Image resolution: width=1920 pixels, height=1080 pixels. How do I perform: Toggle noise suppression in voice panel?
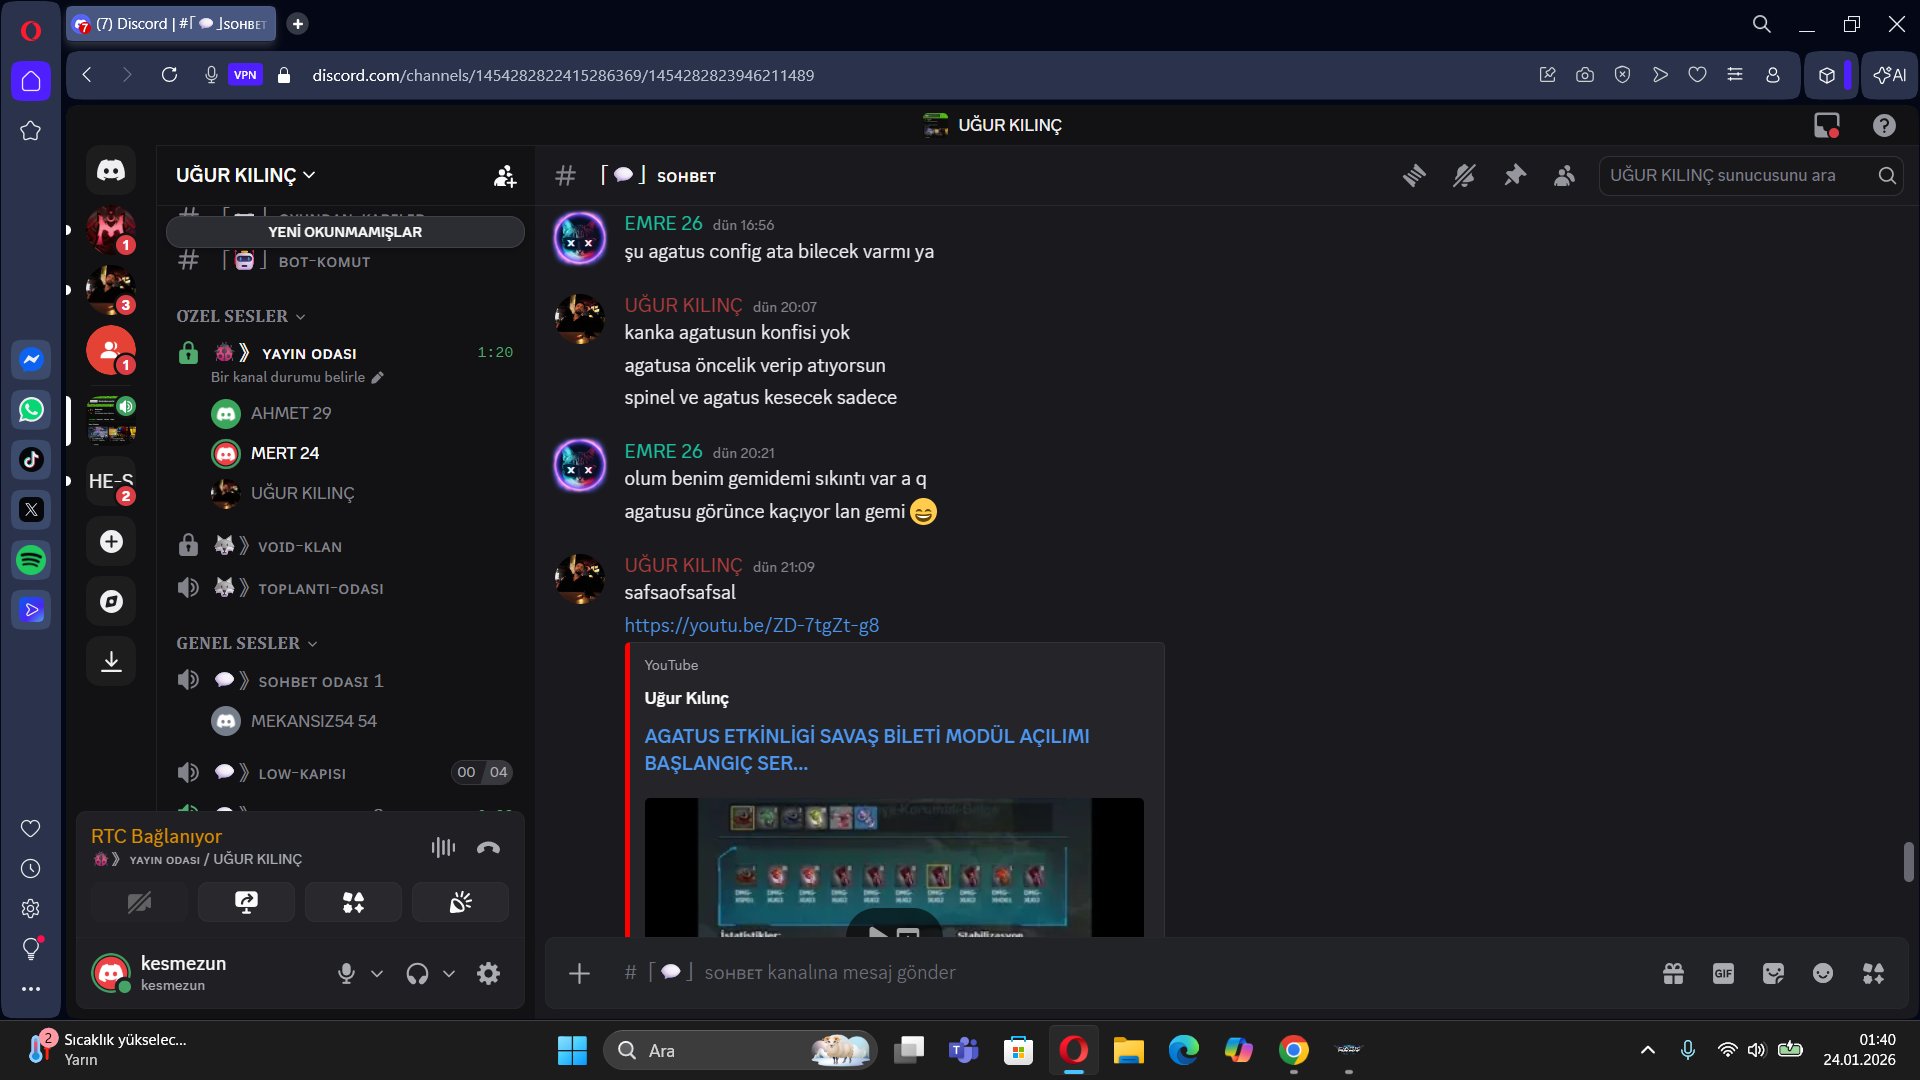click(443, 848)
